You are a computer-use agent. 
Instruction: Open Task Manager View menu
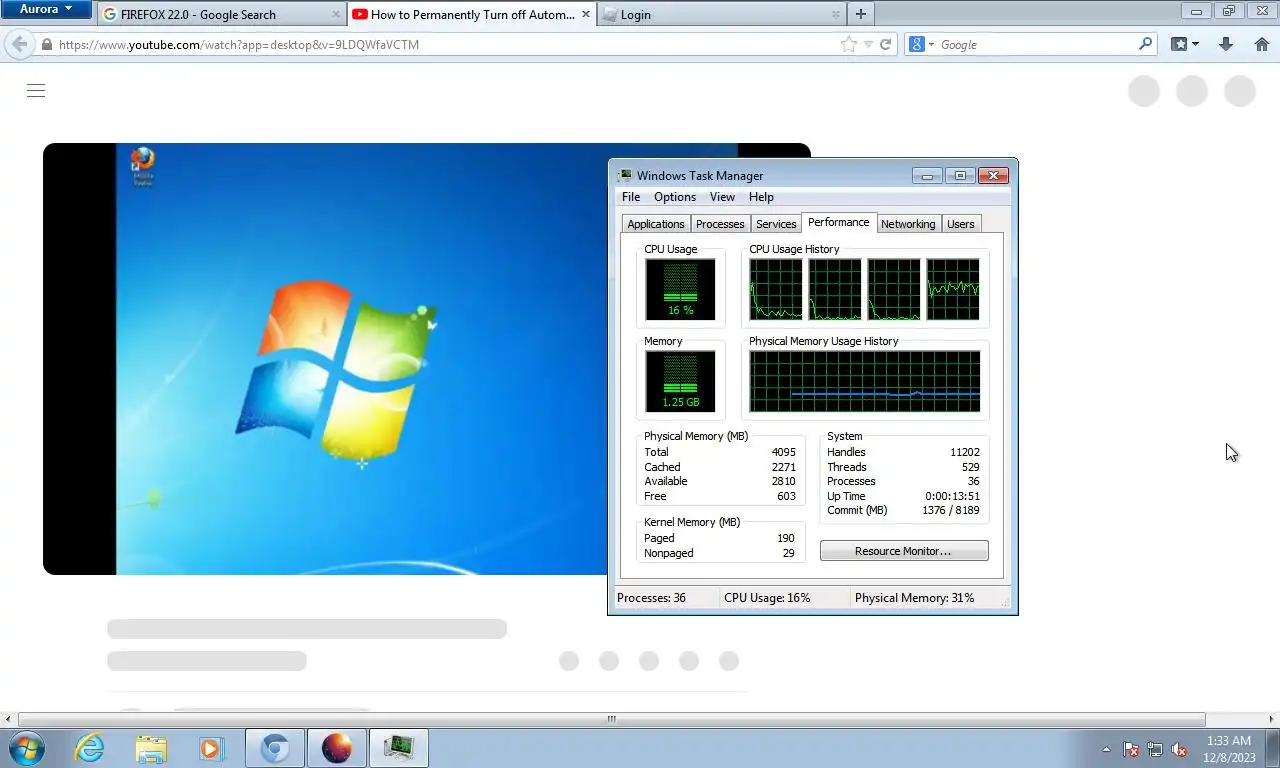(x=722, y=197)
